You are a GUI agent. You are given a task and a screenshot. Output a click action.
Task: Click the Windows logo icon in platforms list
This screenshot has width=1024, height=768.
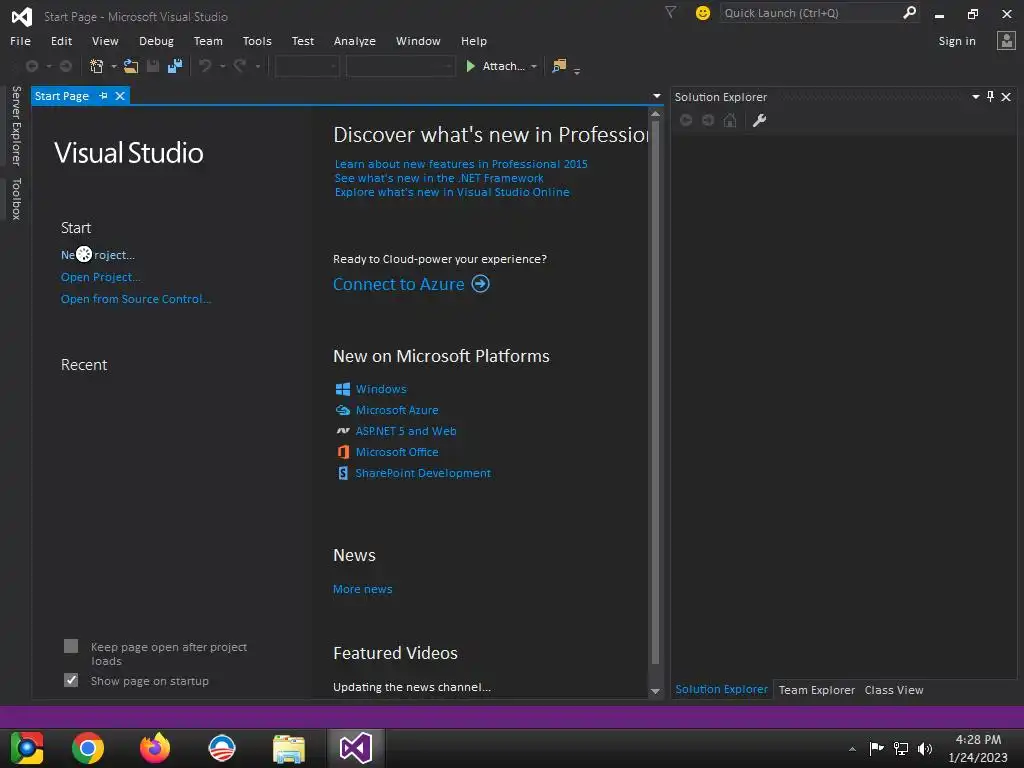pos(343,389)
